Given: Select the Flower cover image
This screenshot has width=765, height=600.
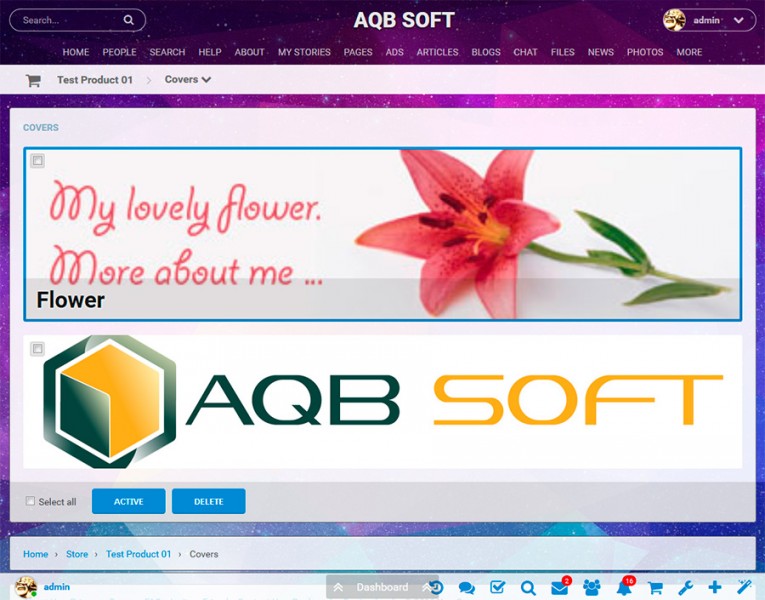Looking at the screenshot, I should tap(383, 234).
